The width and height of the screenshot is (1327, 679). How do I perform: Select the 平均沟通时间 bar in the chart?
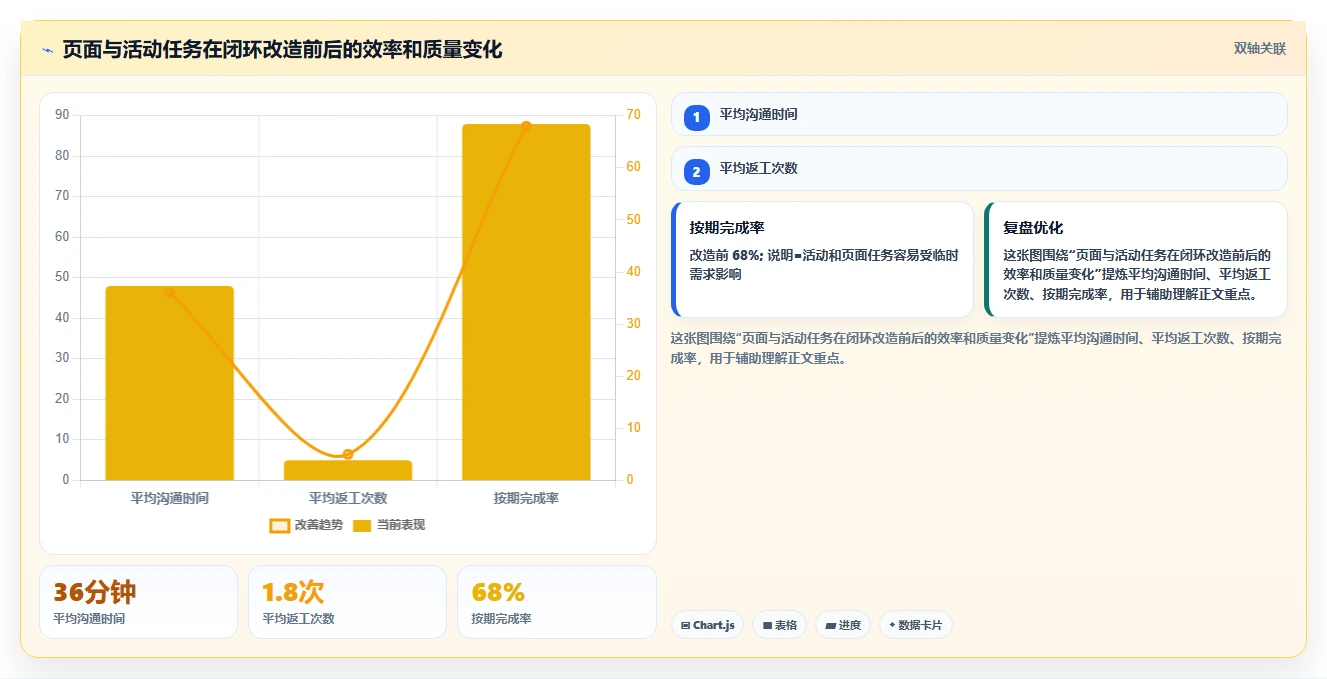(x=169, y=383)
